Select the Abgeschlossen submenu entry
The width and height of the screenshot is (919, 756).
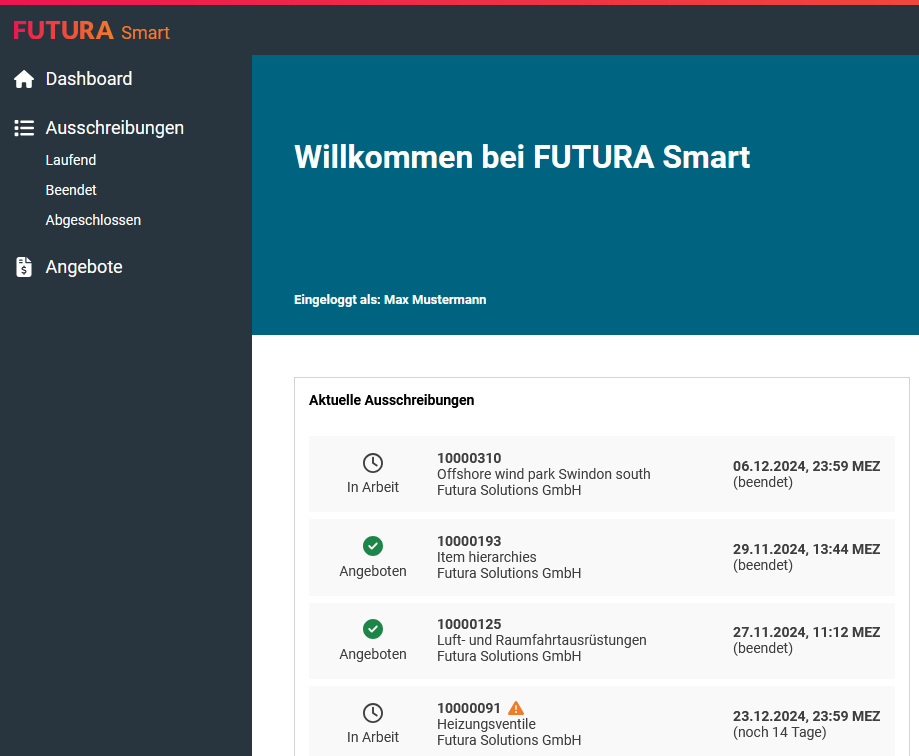(93, 220)
